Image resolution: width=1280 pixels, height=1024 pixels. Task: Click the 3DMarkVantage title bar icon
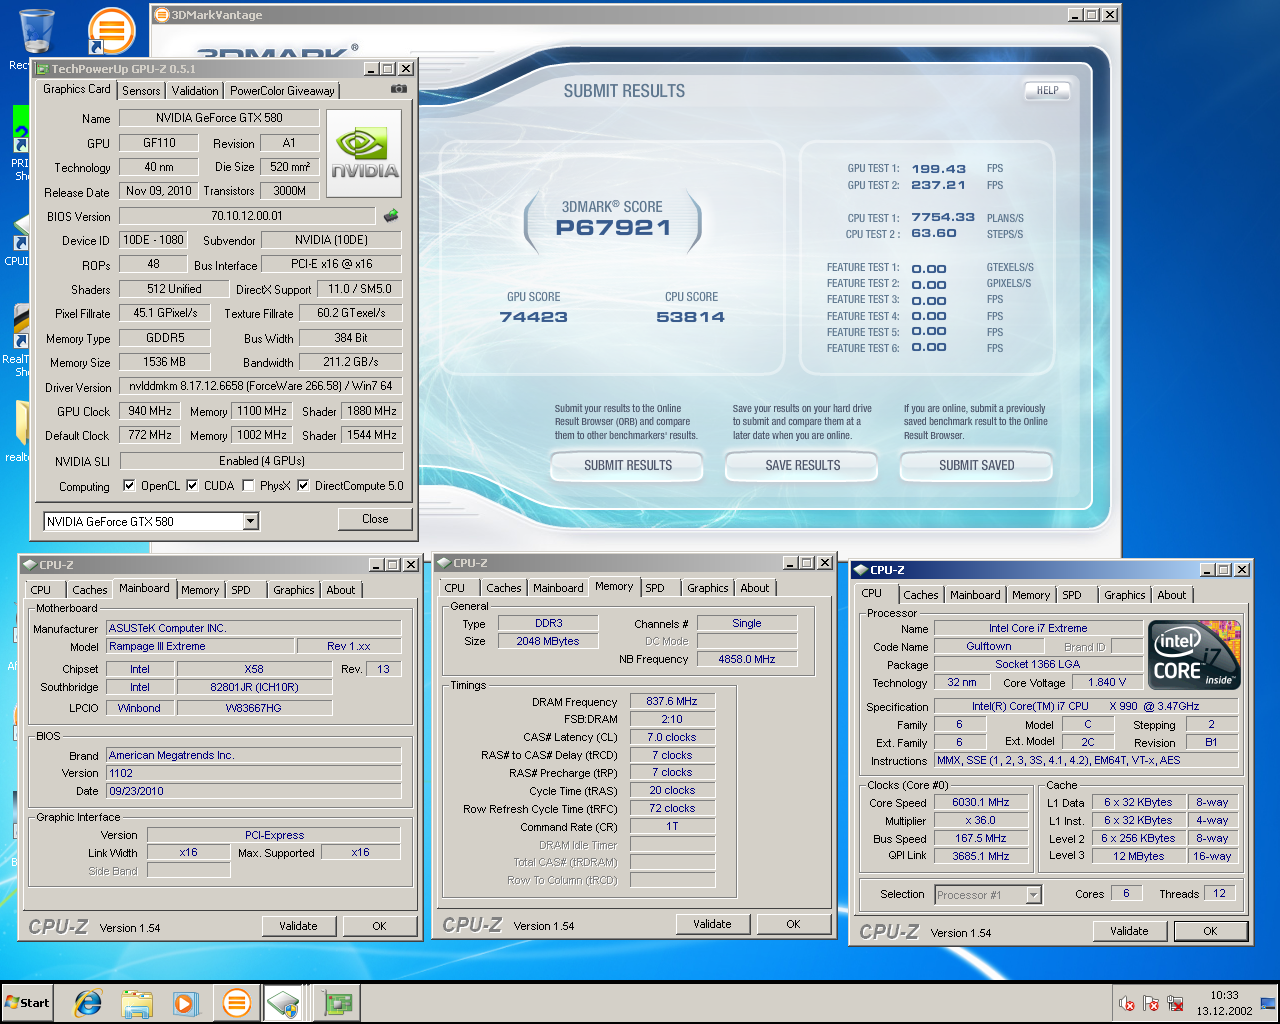[162, 15]
